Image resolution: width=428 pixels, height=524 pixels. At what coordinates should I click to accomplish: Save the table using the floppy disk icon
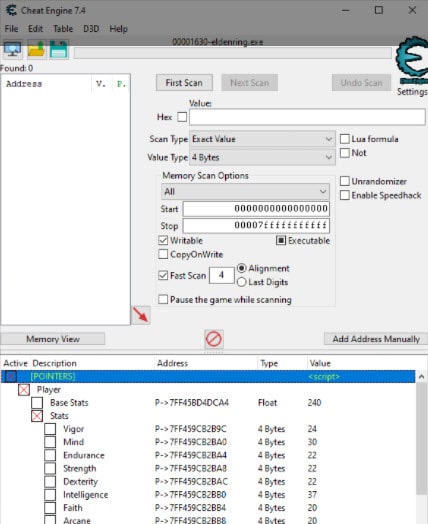[x=59, y=50]
